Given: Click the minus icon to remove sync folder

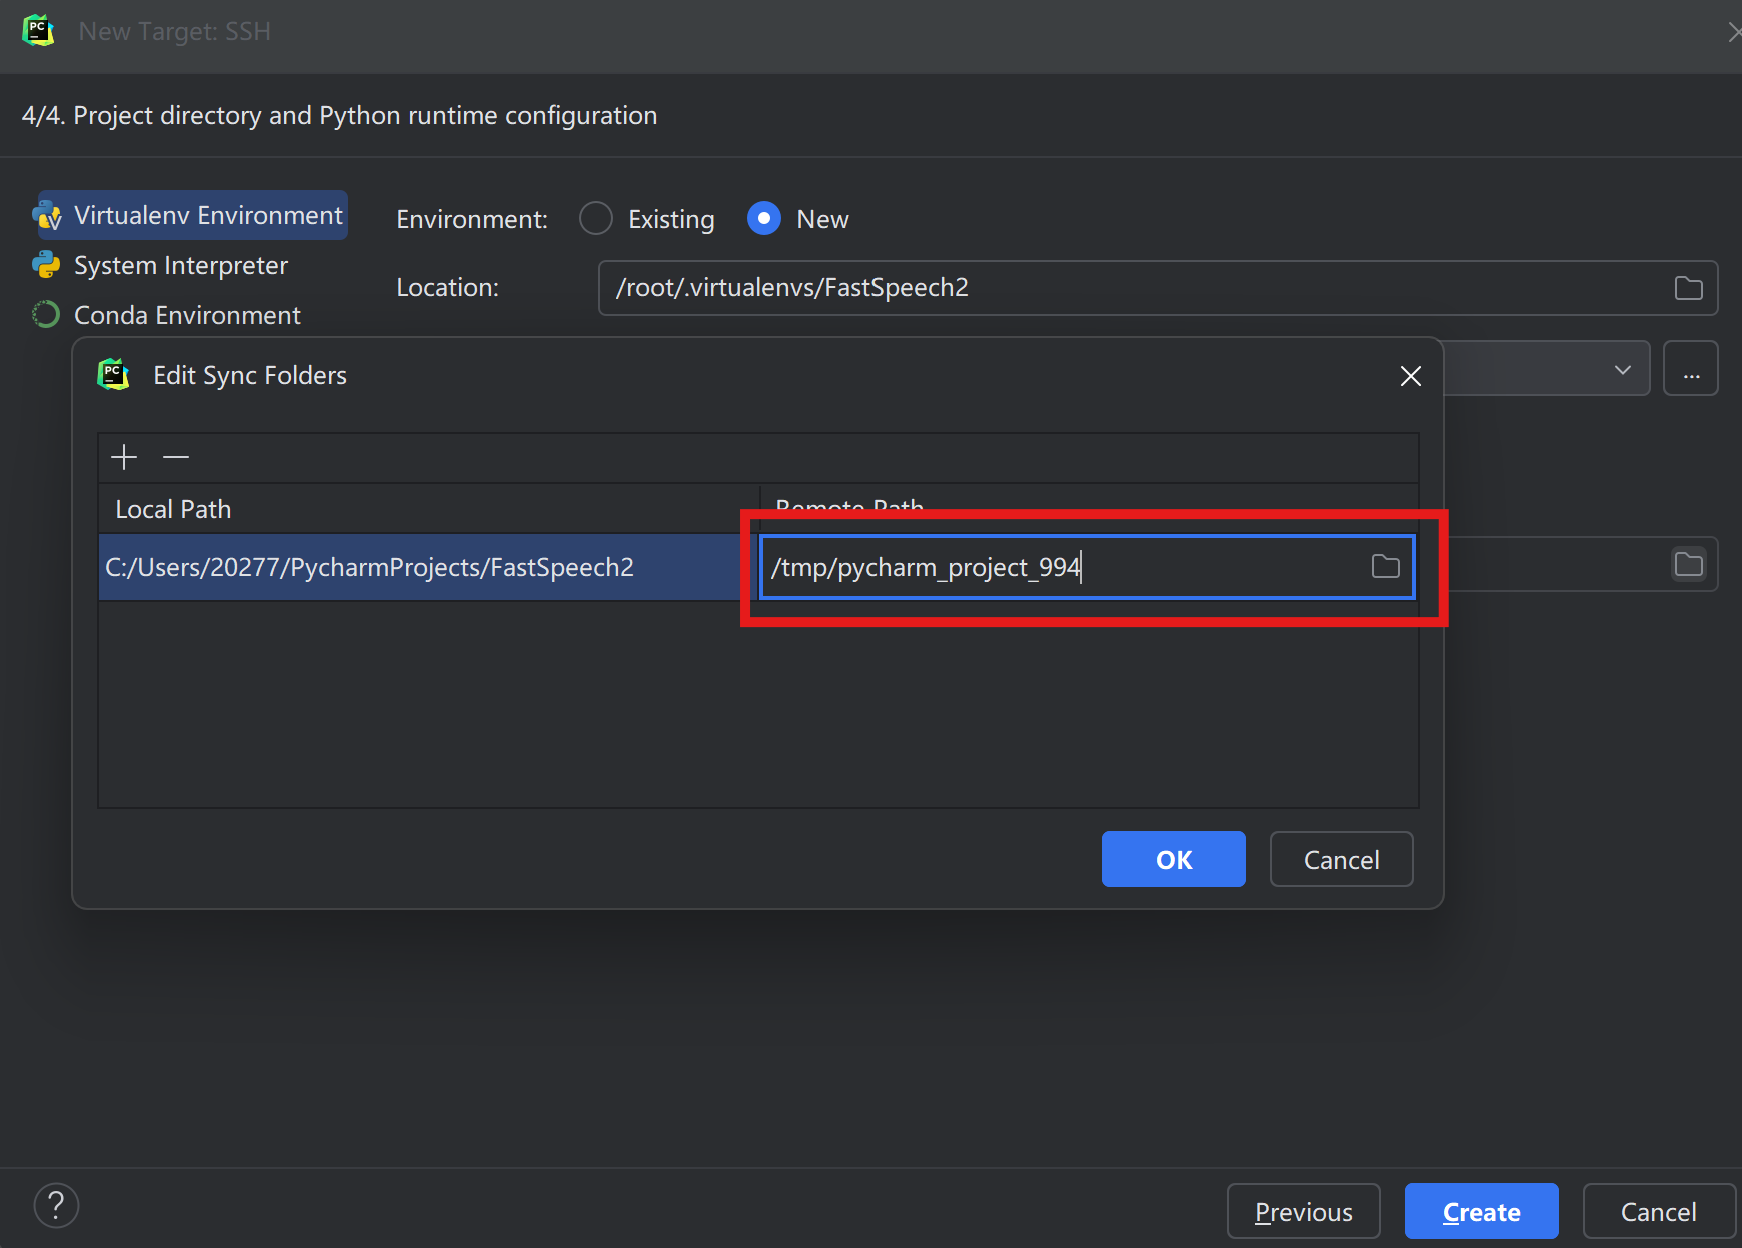Looking at the screenshot, I should 176,457.
